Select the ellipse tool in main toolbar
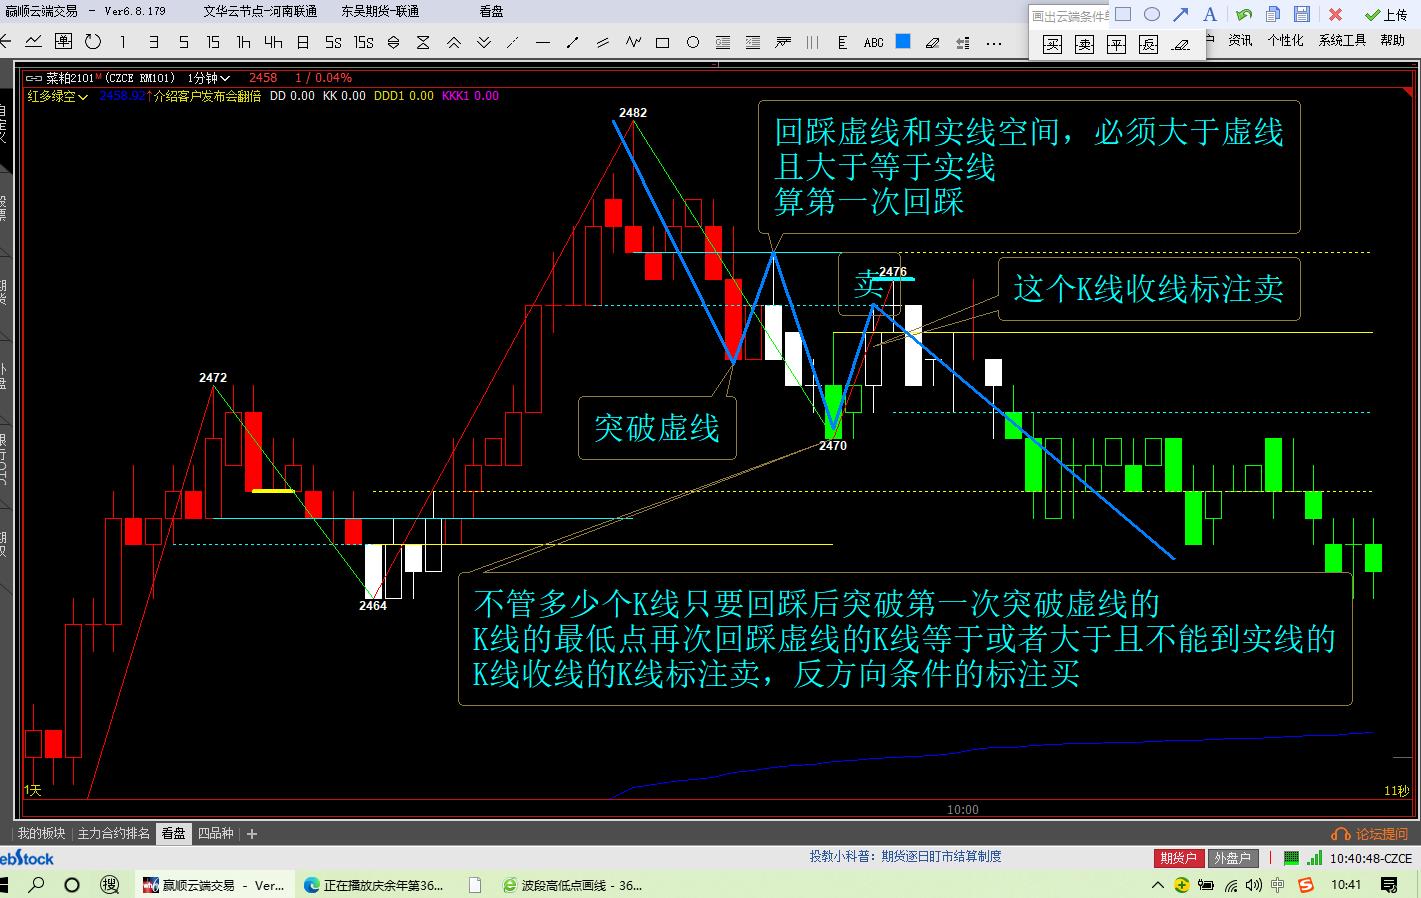The image size is (1421, 898). (x=692, y=43)
